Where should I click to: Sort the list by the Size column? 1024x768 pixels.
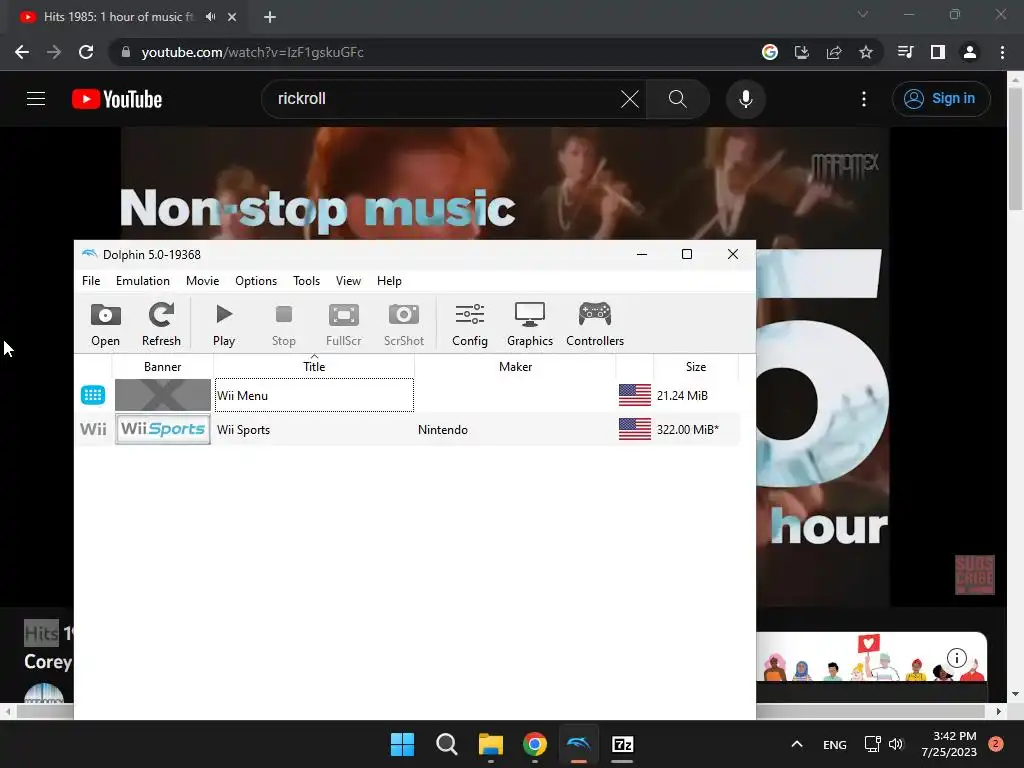pyautogui.click(x=696, y=366)
